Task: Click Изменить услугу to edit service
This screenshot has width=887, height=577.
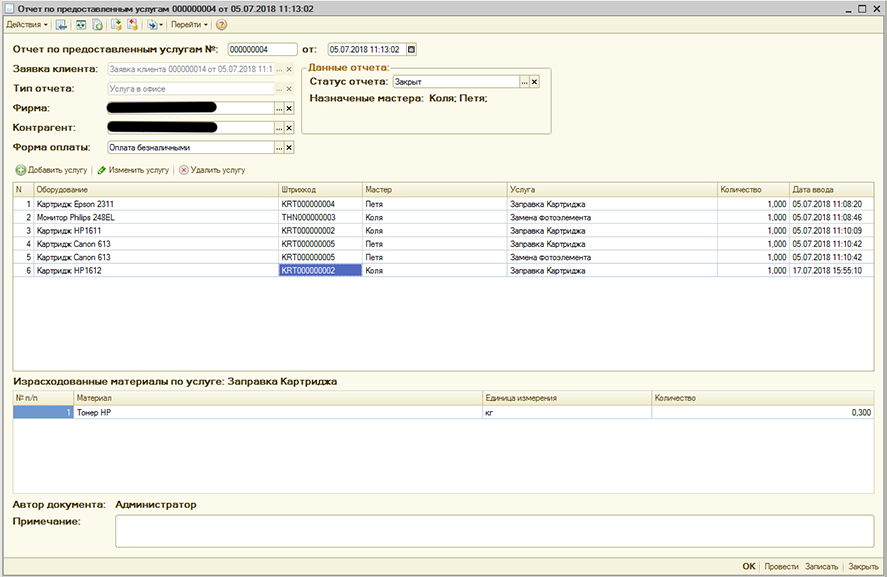Action: [x=133, y=170]
